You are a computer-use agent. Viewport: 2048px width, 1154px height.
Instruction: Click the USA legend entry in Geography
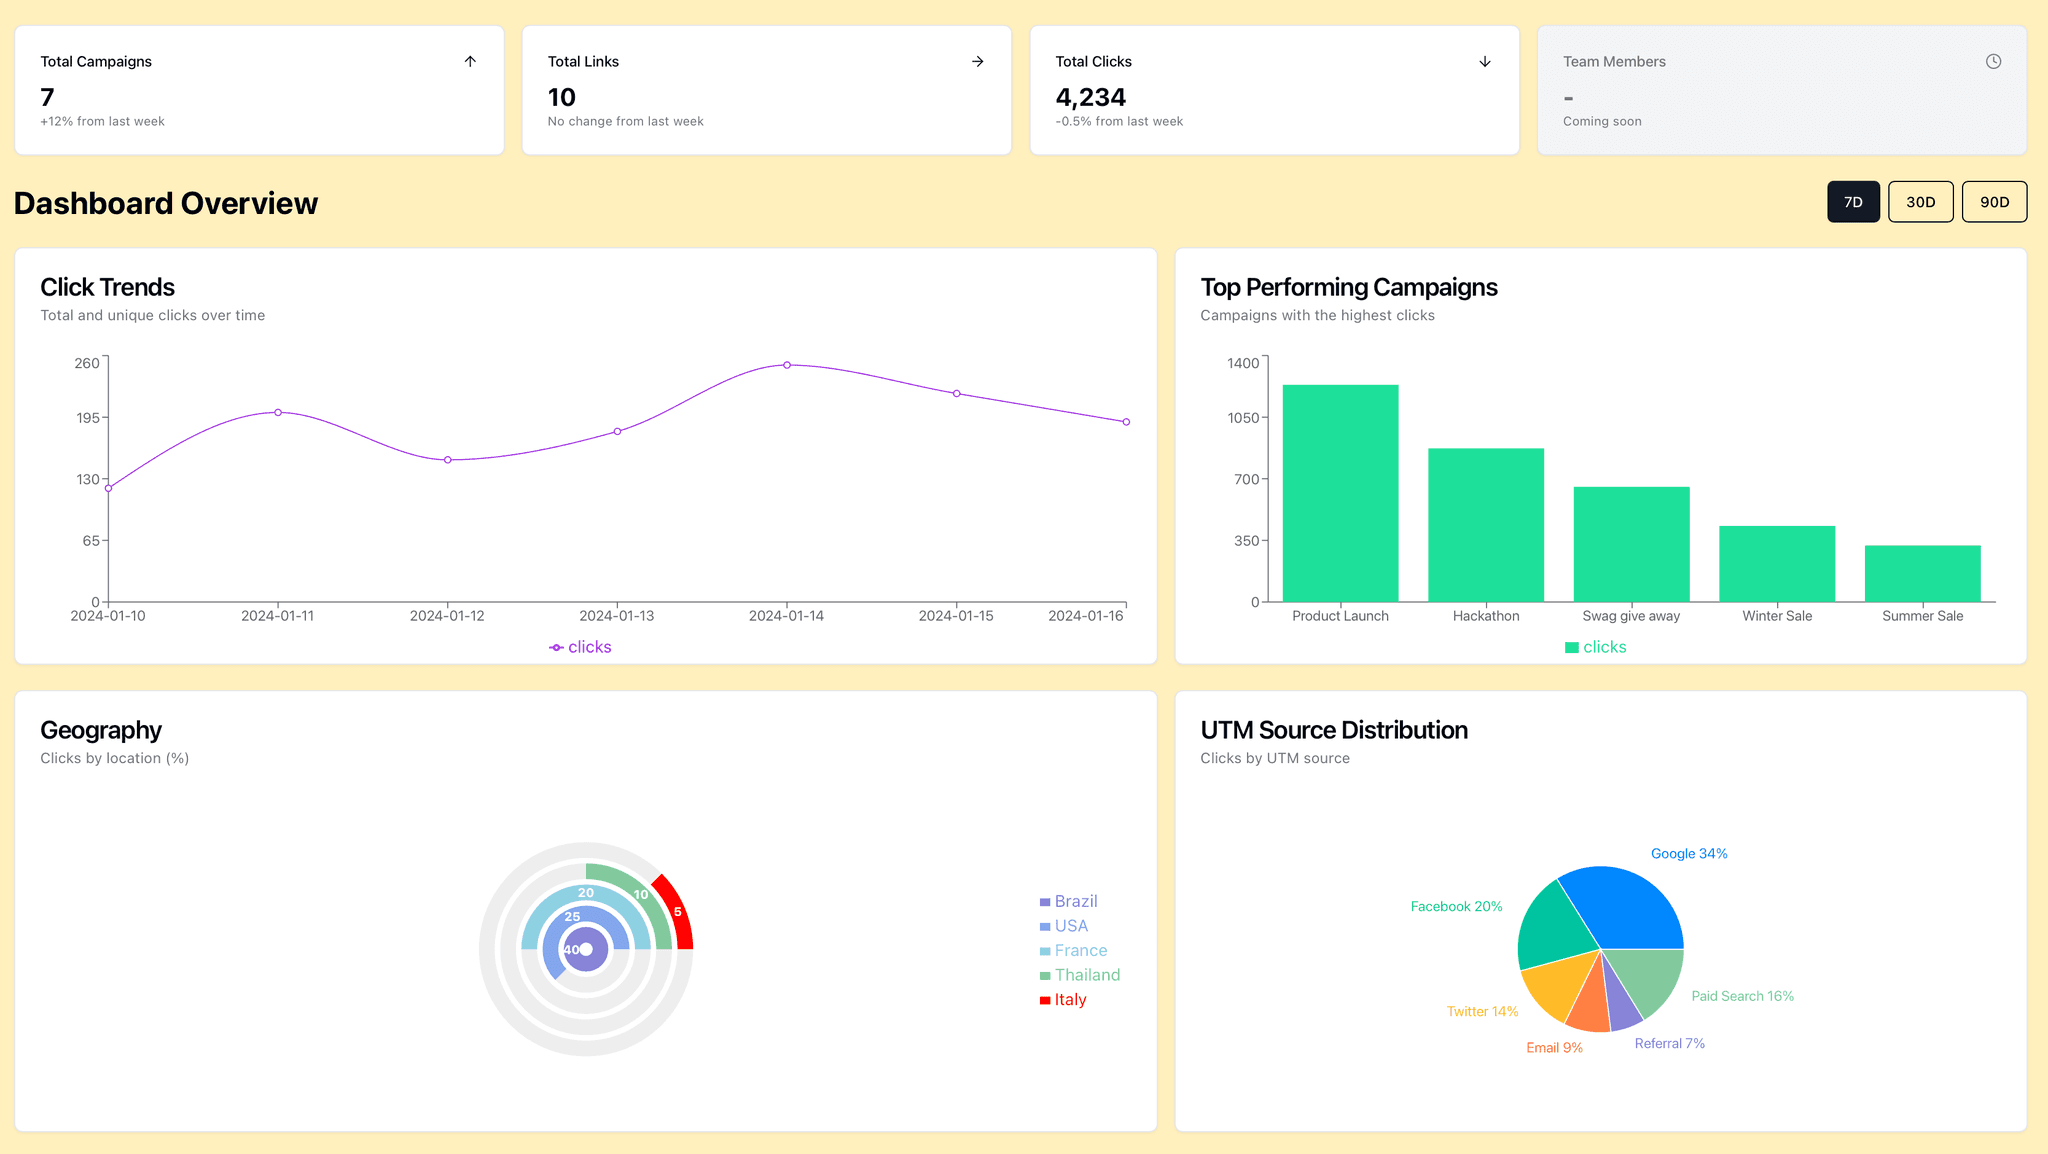[x=1069, y=926]
